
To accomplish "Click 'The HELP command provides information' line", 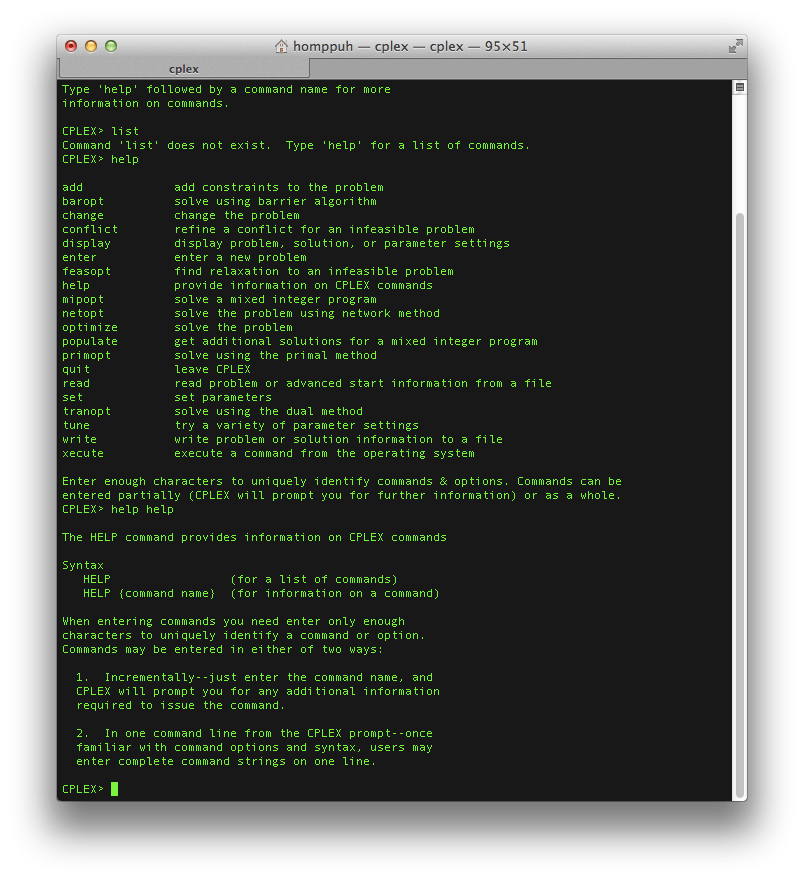I will point(254,538).
